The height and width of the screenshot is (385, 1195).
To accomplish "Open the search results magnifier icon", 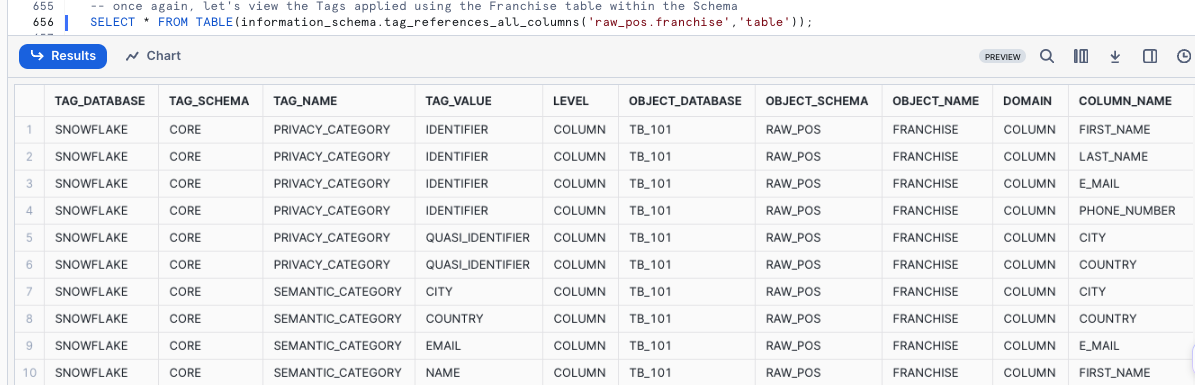I will (x=1047, y=56).
